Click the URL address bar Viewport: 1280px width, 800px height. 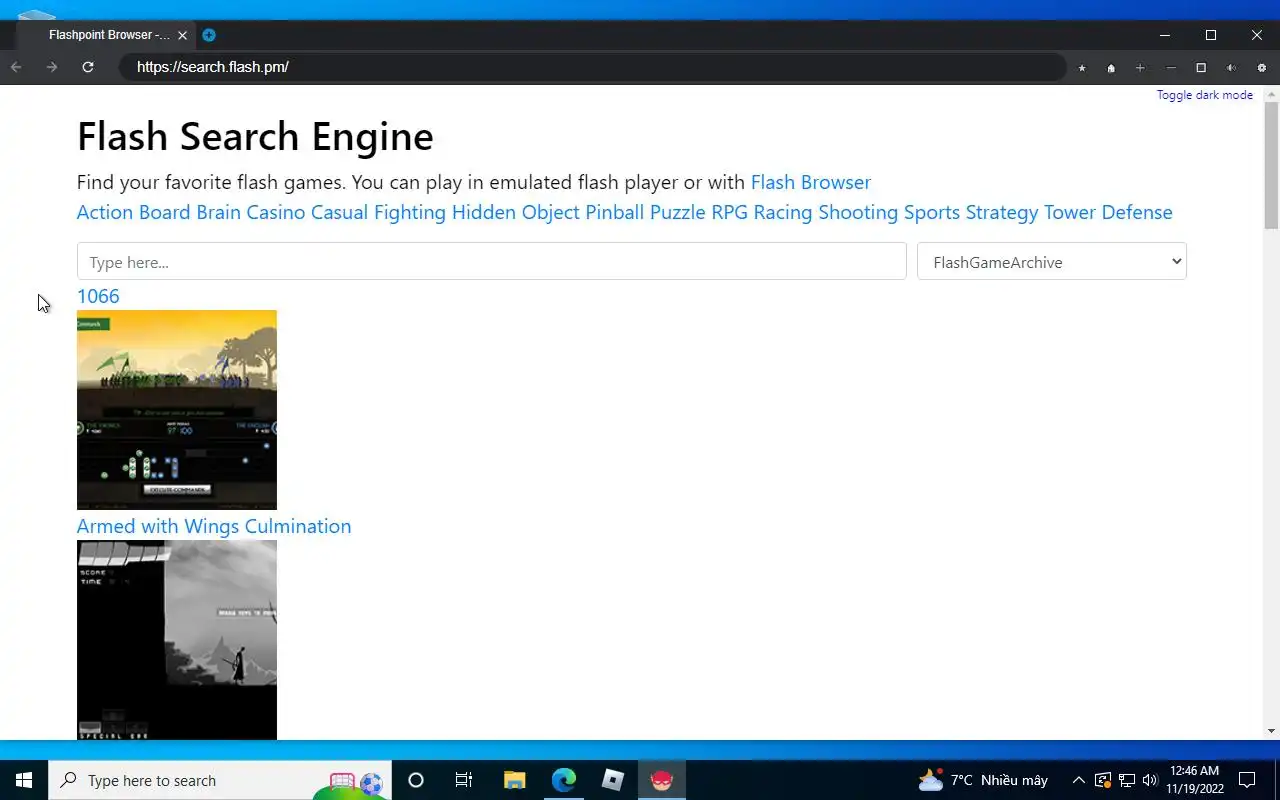click(x=592, y=67)
